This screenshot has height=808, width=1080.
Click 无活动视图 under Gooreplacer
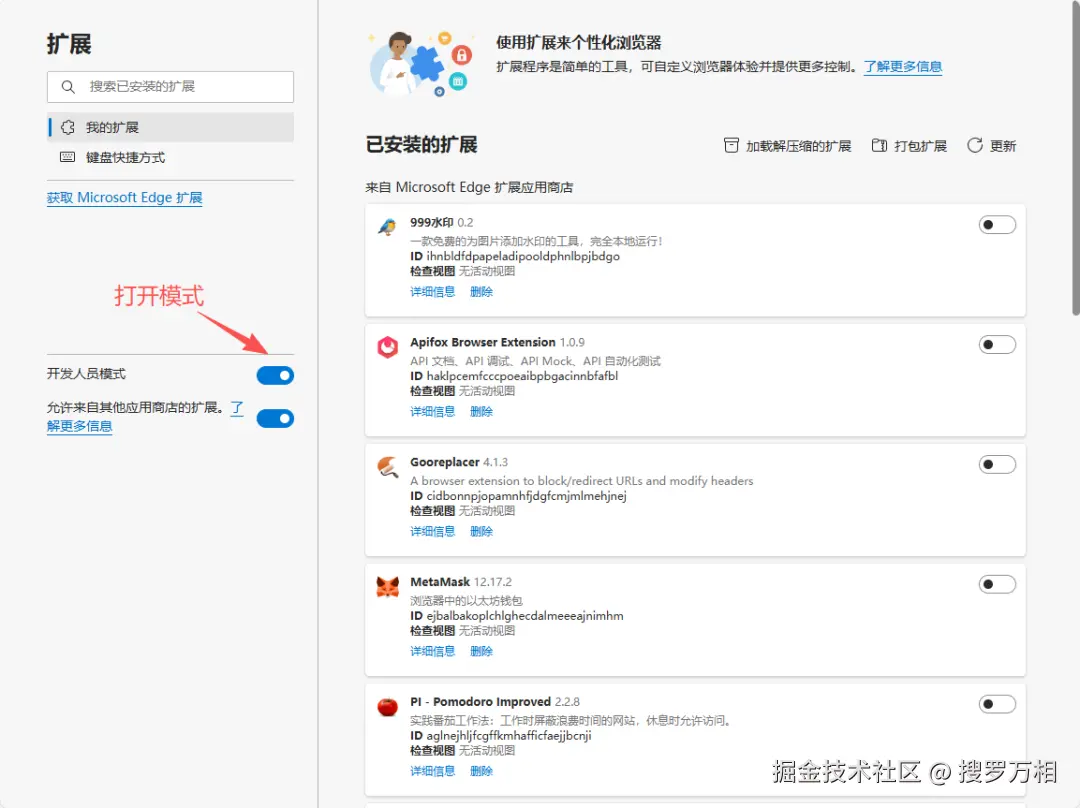point(487,511)
